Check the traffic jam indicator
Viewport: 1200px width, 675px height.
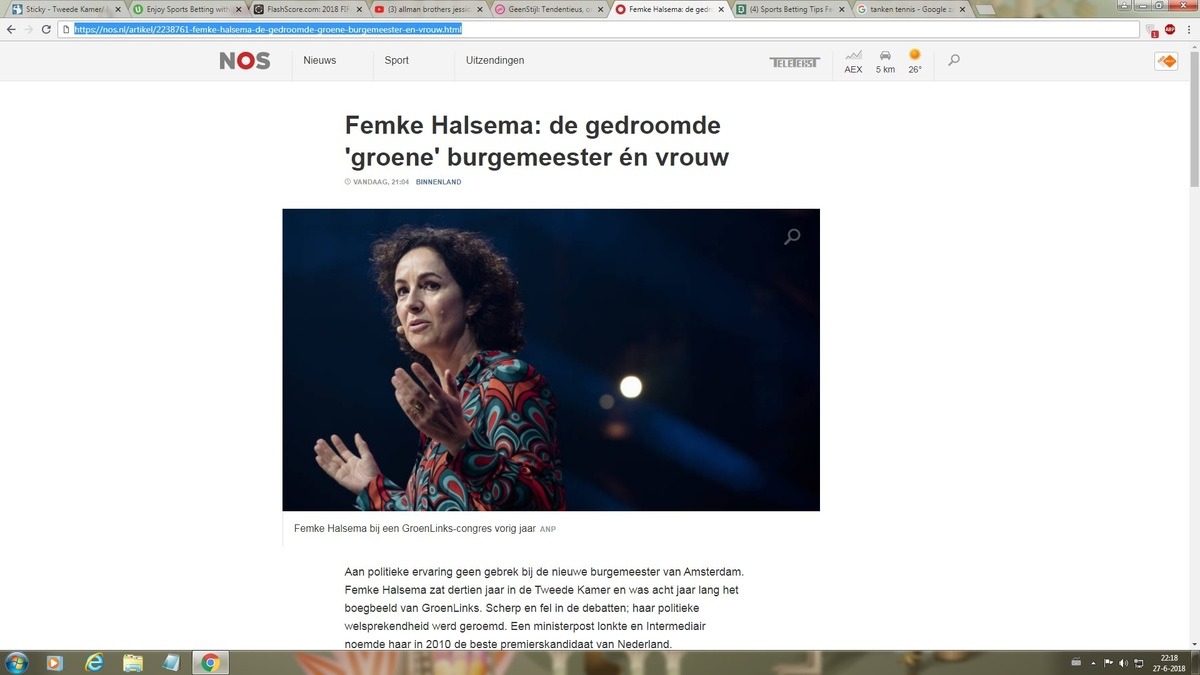(x=885, y=61)
